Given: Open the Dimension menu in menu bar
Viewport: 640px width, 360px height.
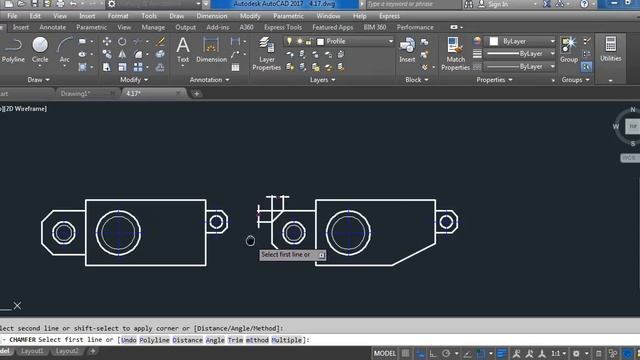Looking at the screenshot, I should [x=212, y=16].
